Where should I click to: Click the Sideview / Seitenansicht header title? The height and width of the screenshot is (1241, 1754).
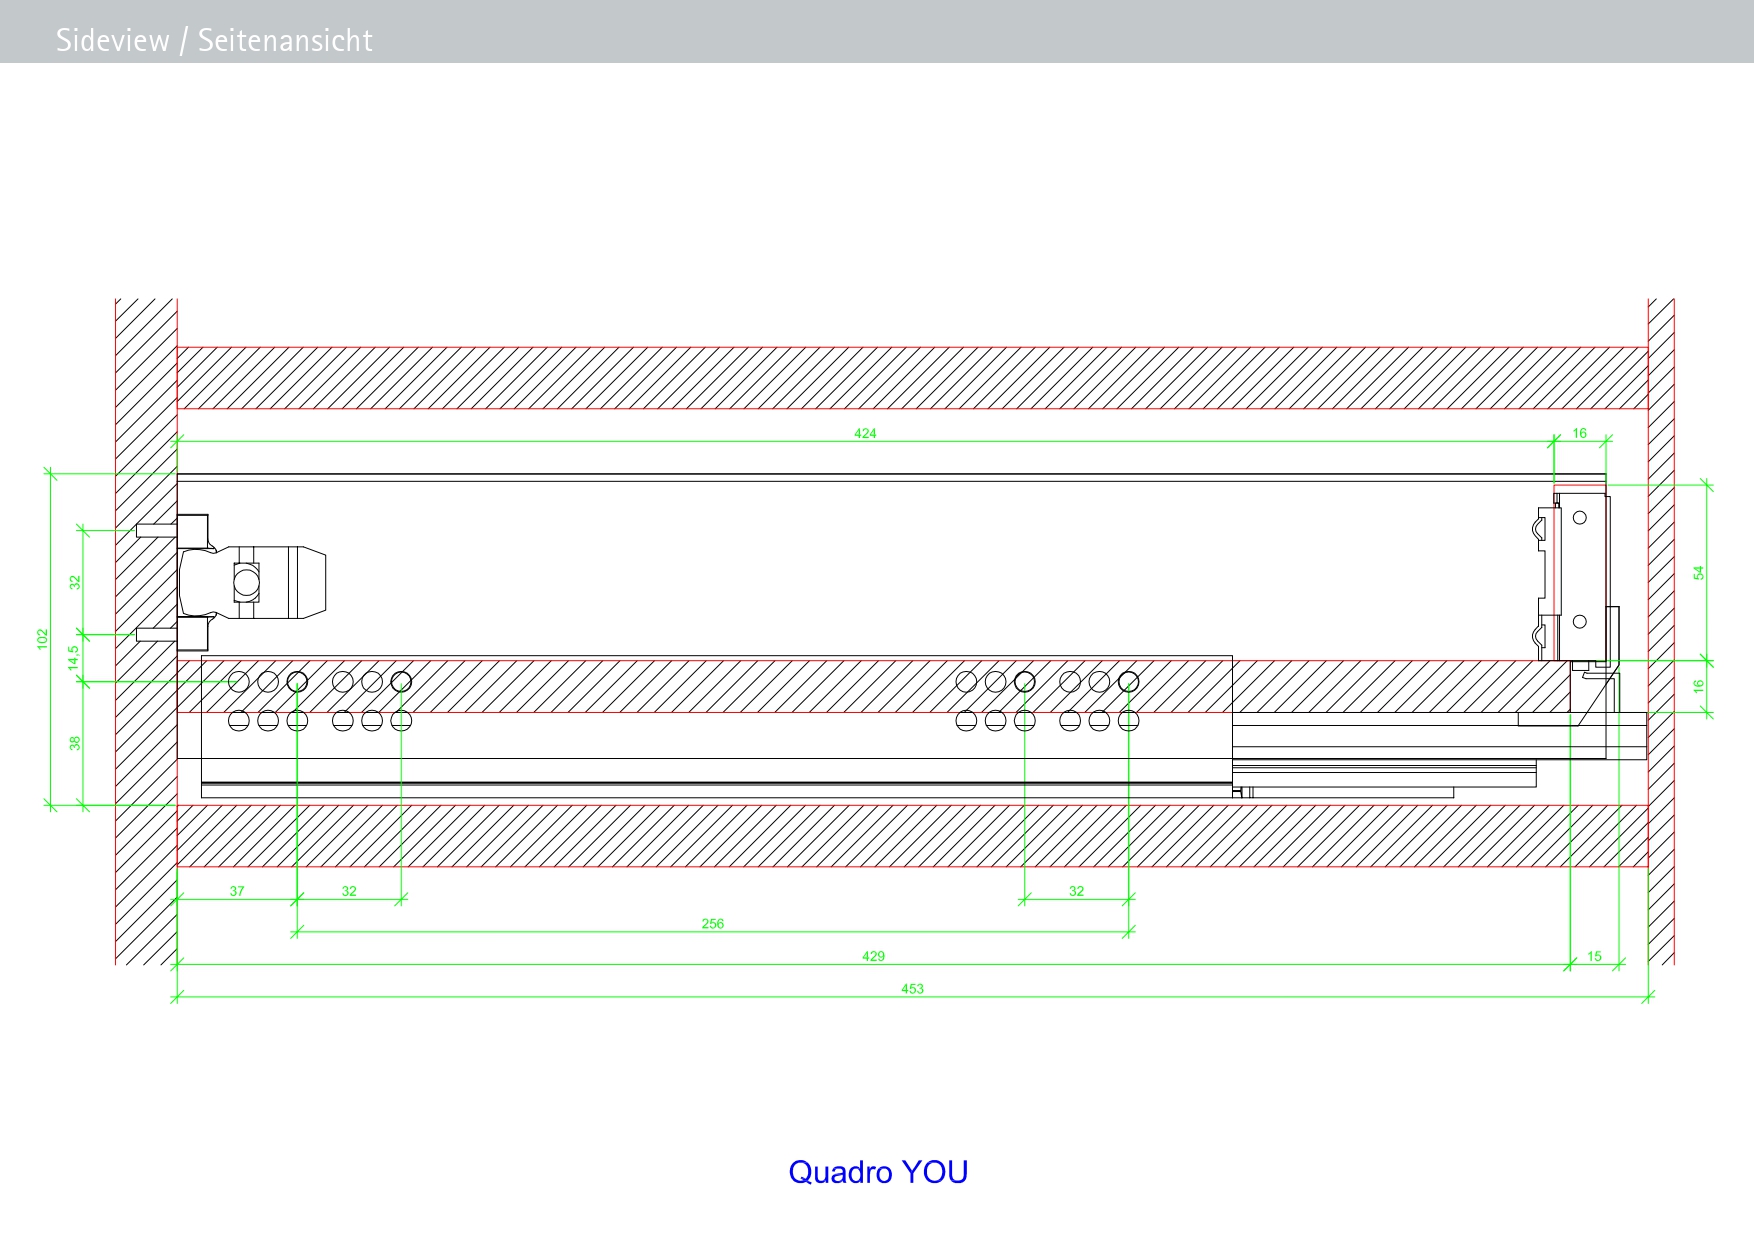tap(214, 40)
